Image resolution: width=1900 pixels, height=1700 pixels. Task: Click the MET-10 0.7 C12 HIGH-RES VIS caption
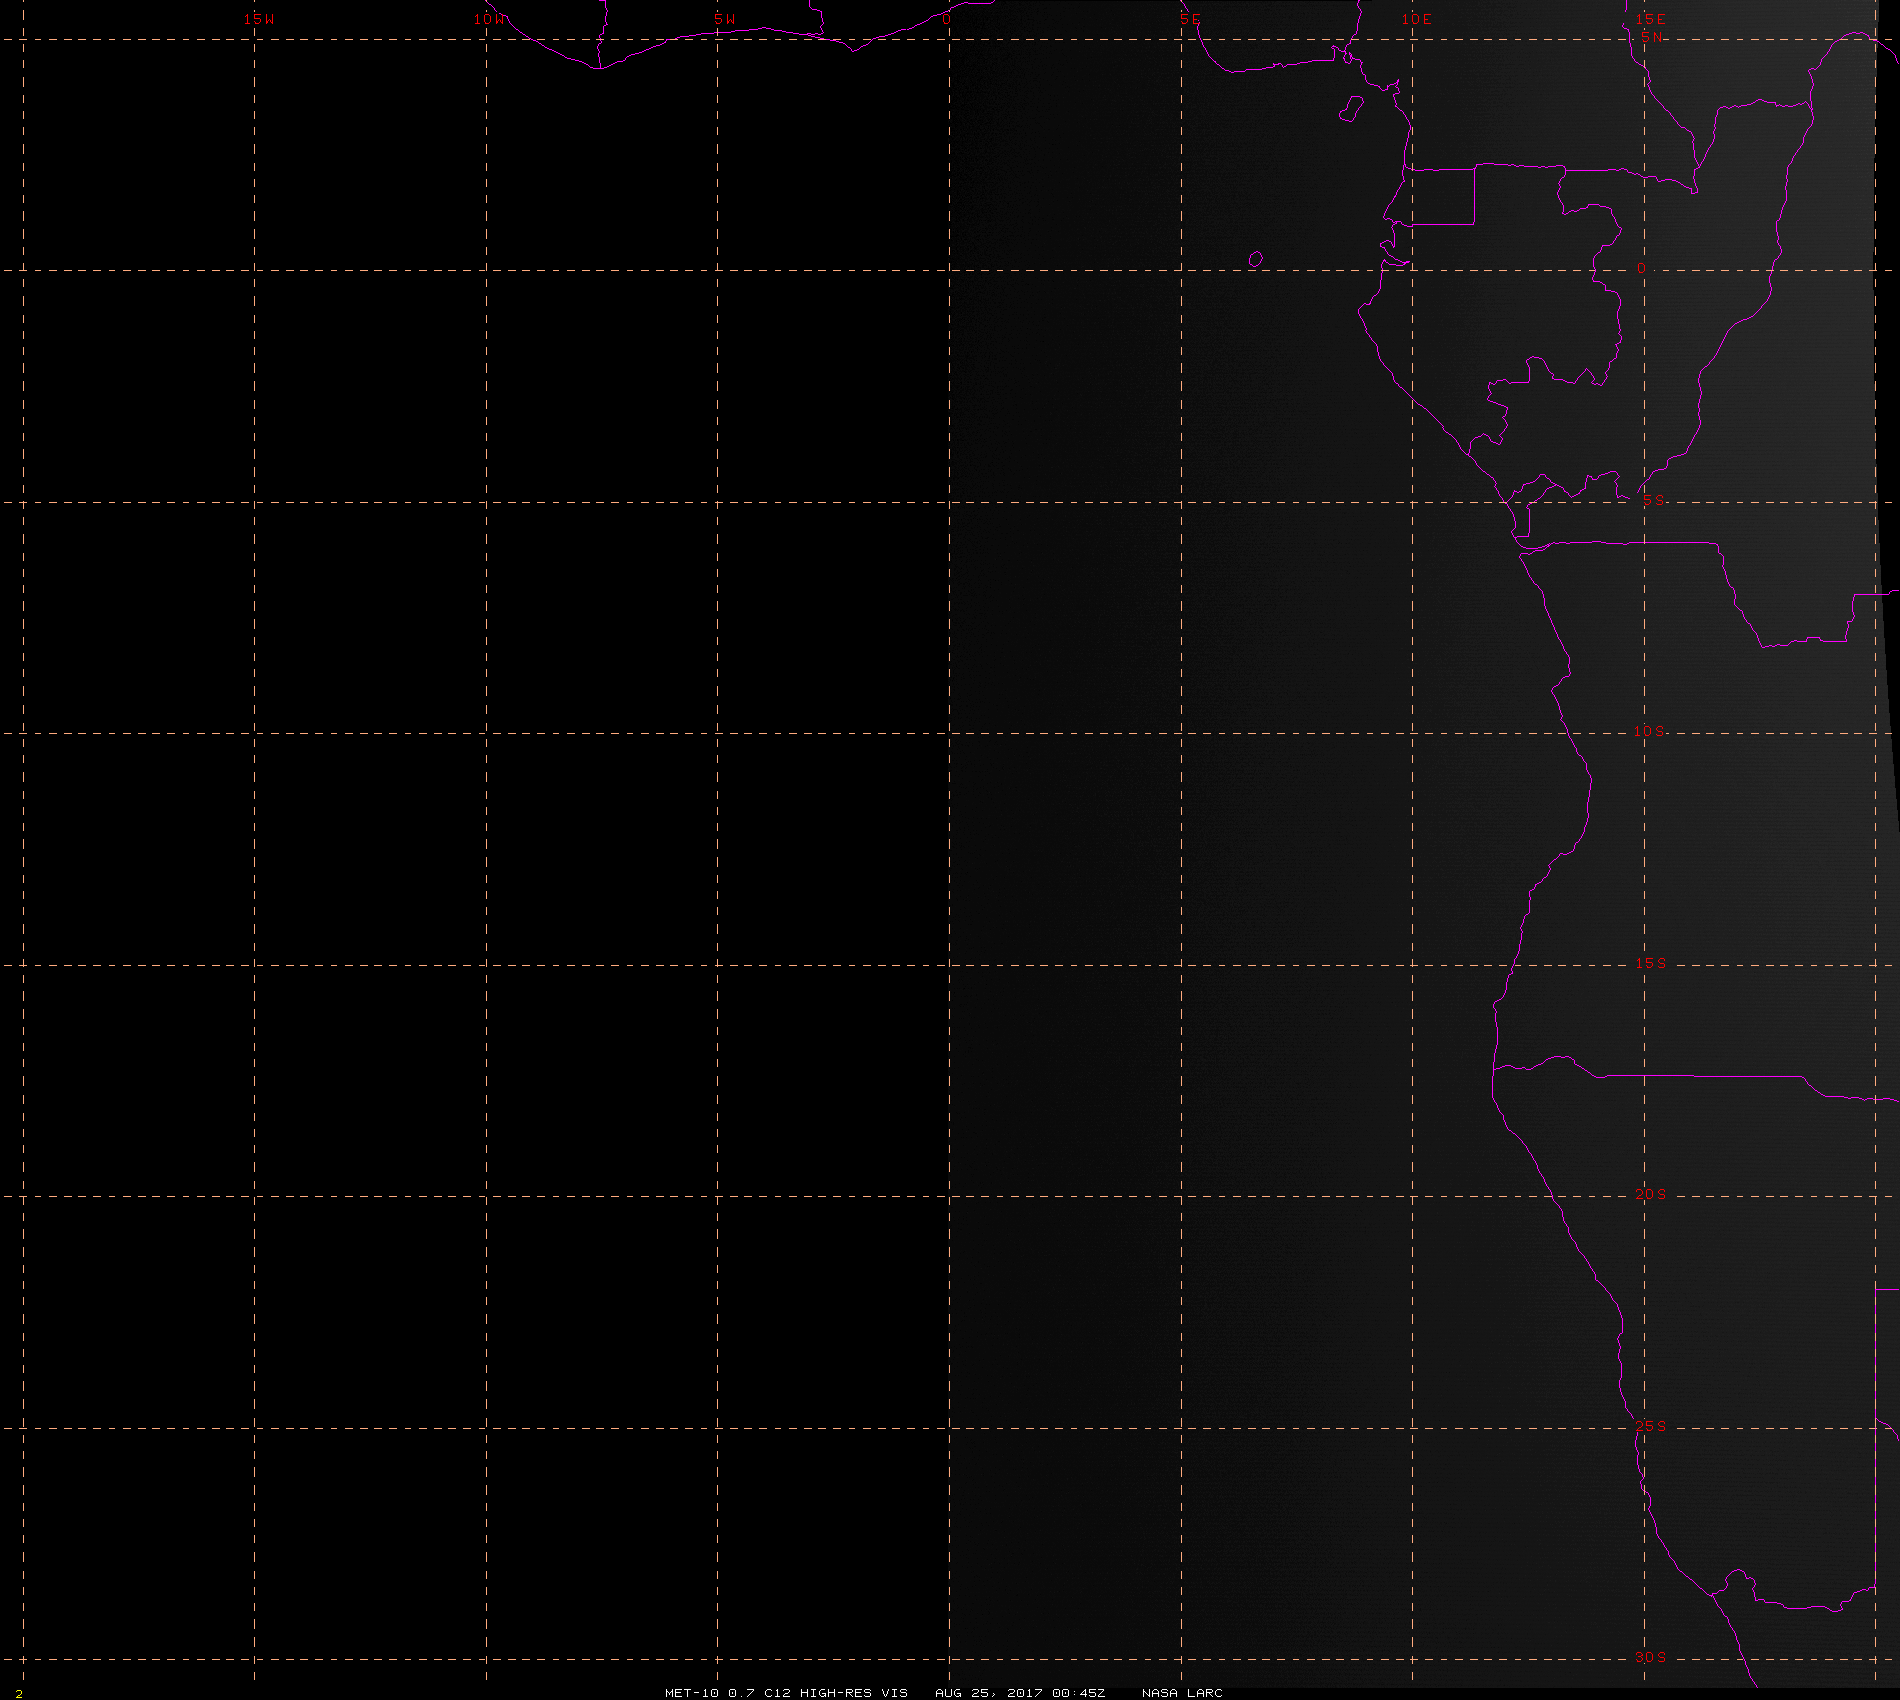pyautogui.click(x=787, y=1692)
